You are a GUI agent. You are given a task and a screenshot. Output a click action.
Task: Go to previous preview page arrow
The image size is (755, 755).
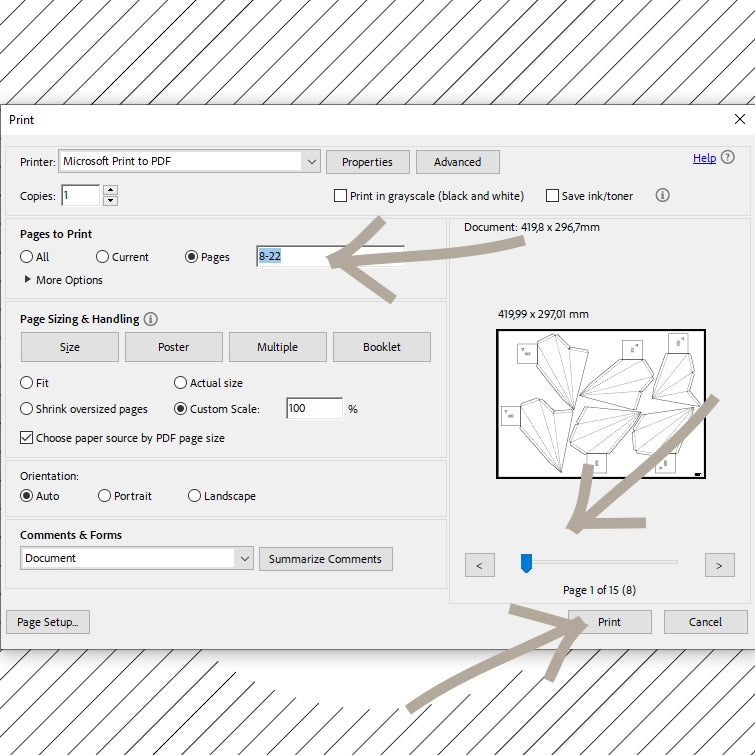coord(479,566)
